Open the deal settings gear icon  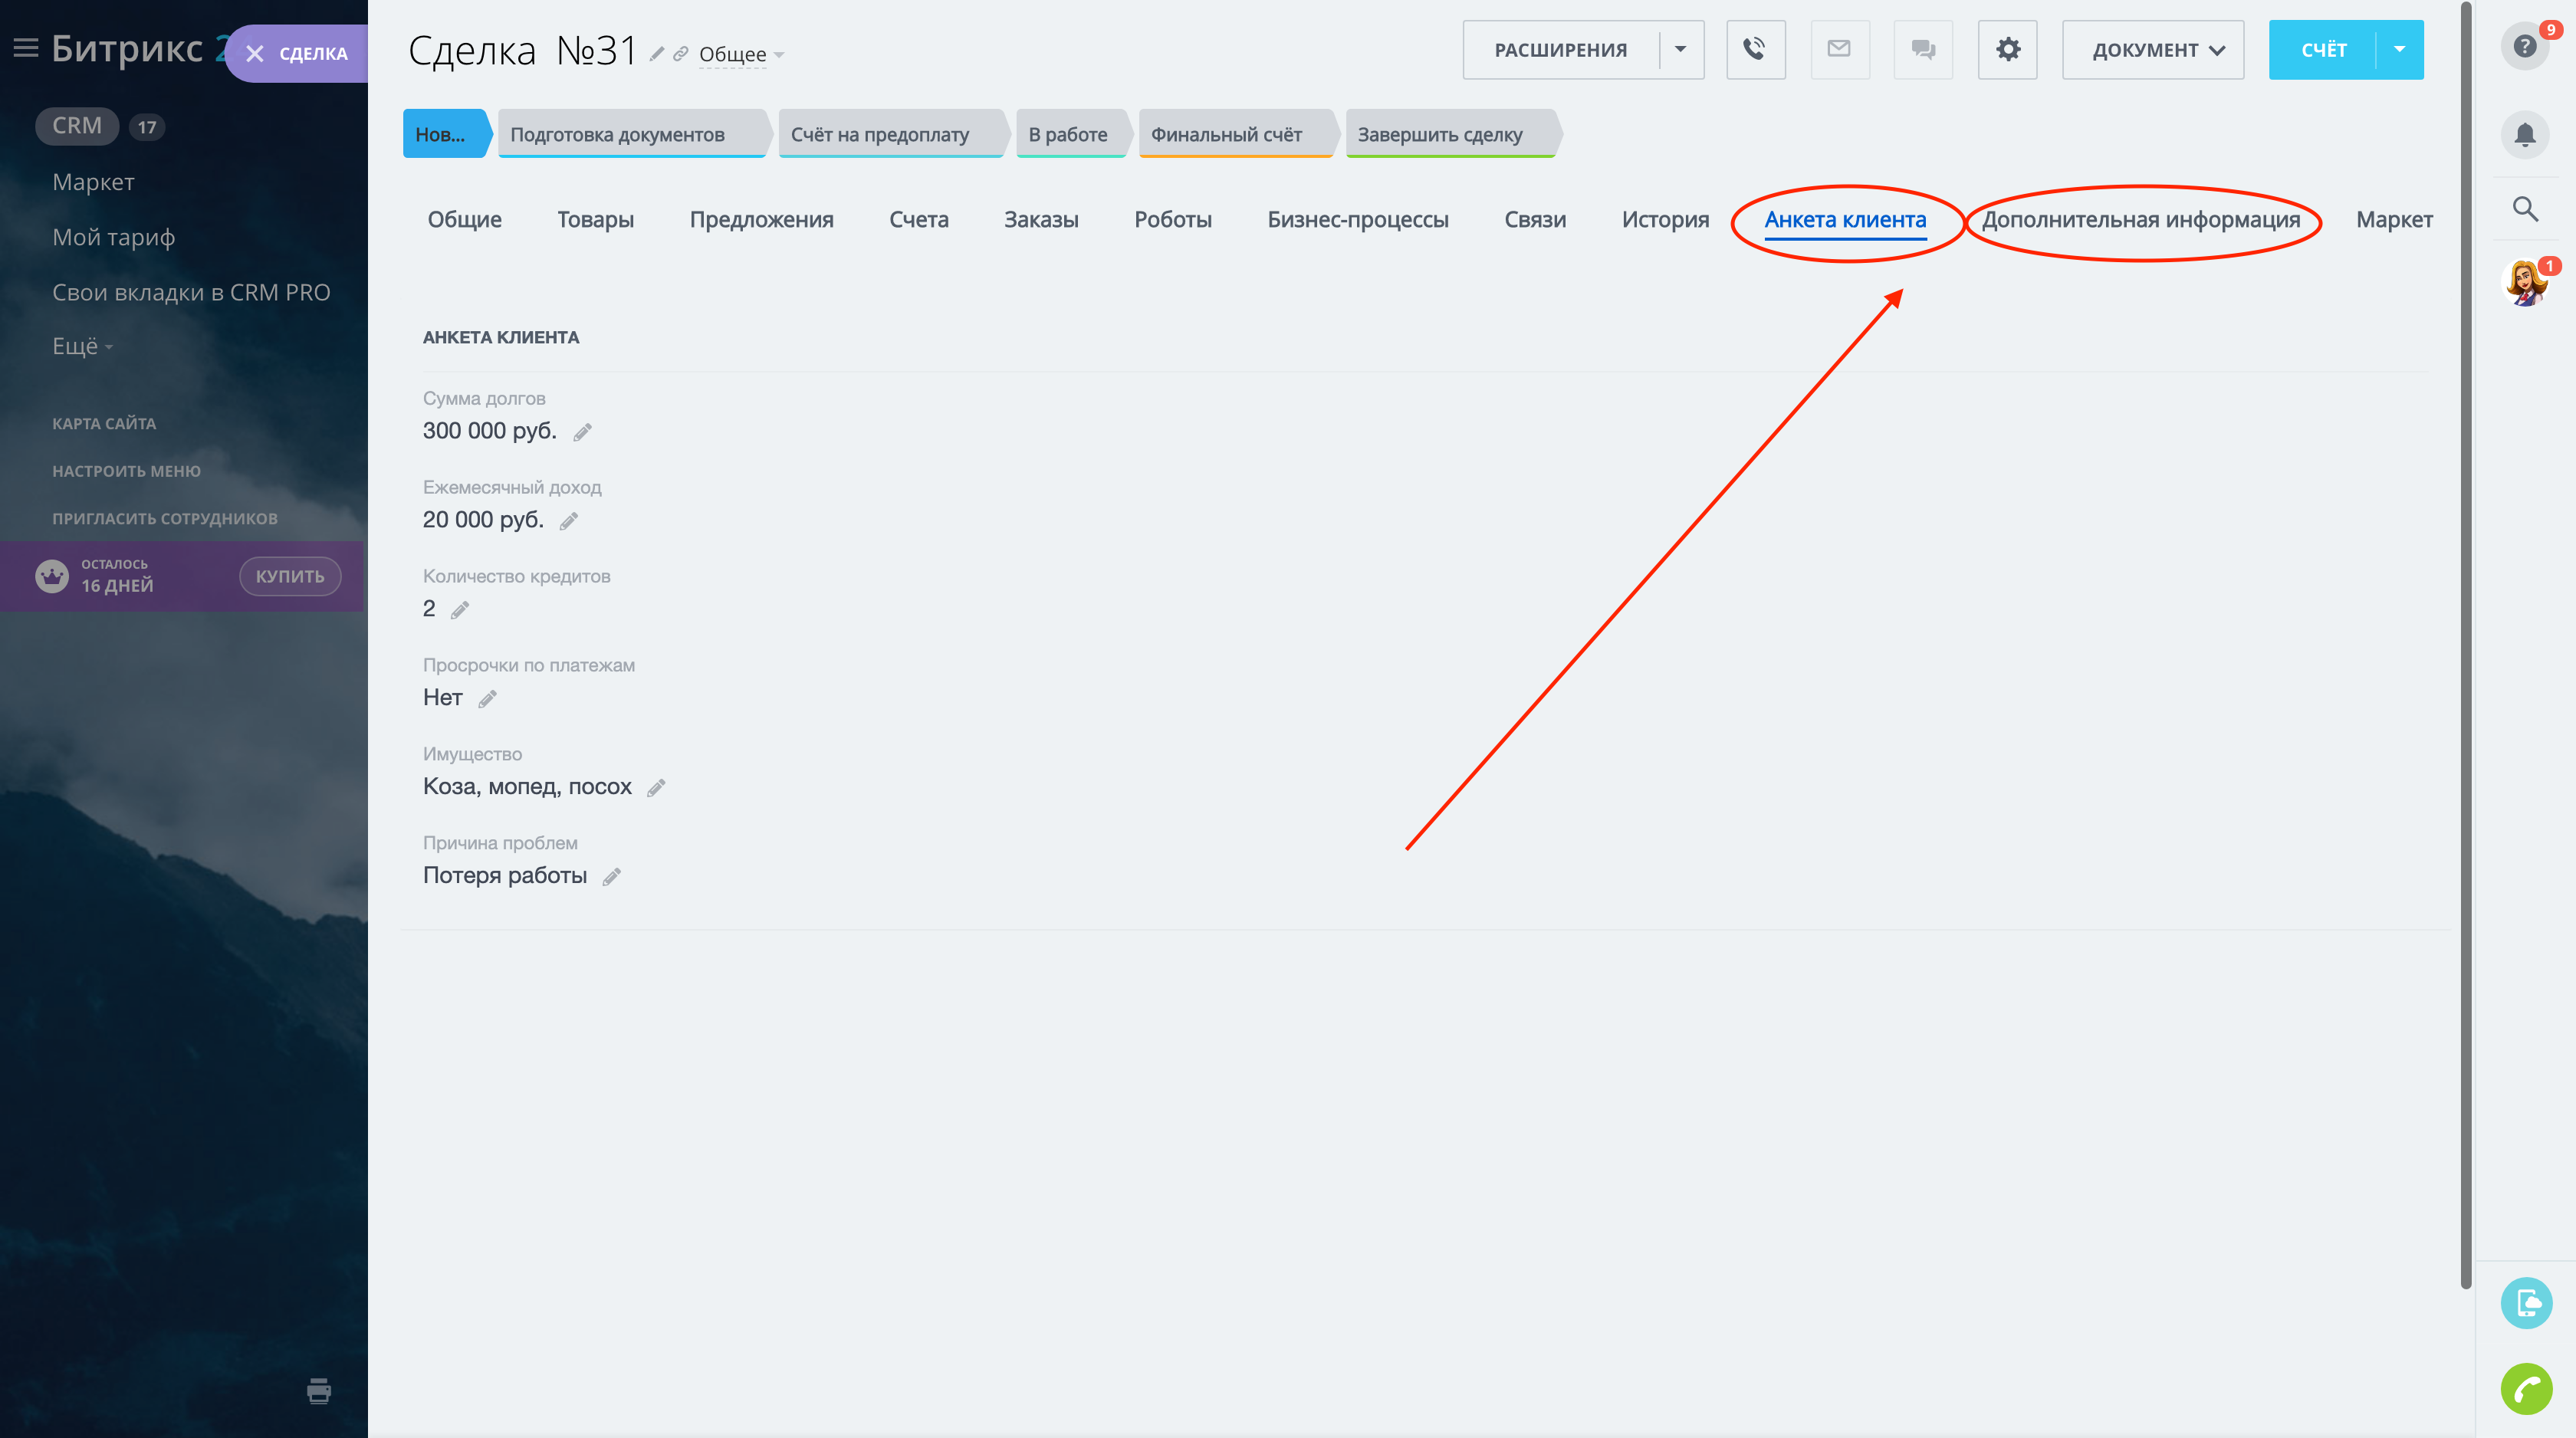coord(2007,49)
